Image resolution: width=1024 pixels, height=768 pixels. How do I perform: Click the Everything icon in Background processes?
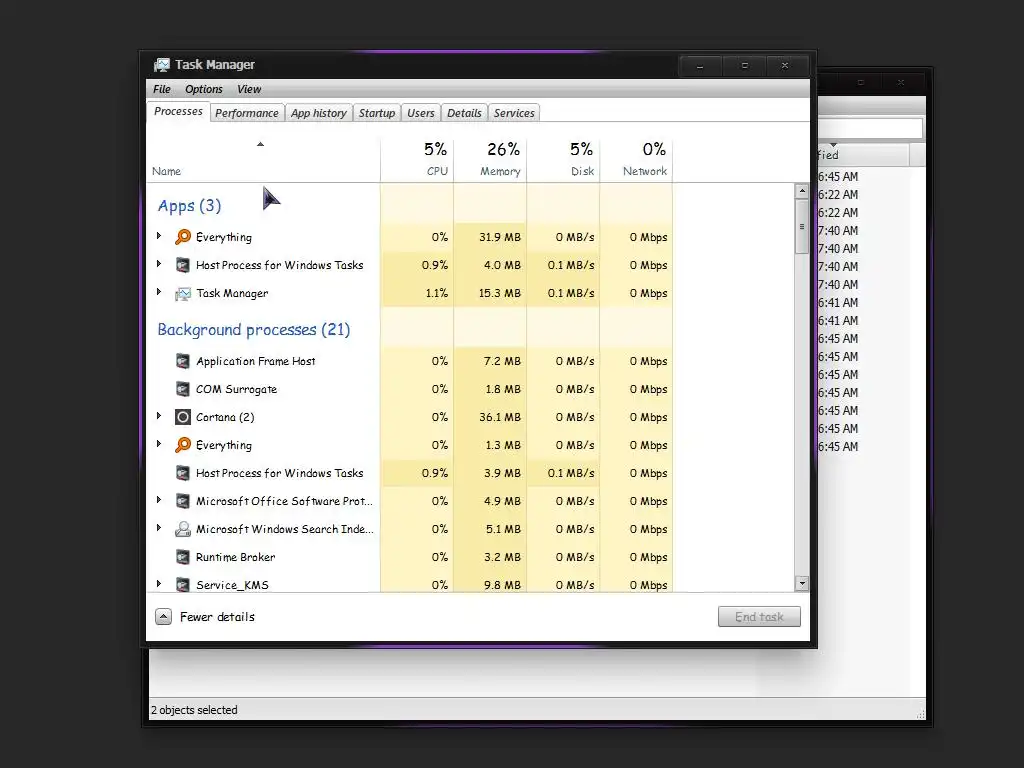tap(183, 445)
